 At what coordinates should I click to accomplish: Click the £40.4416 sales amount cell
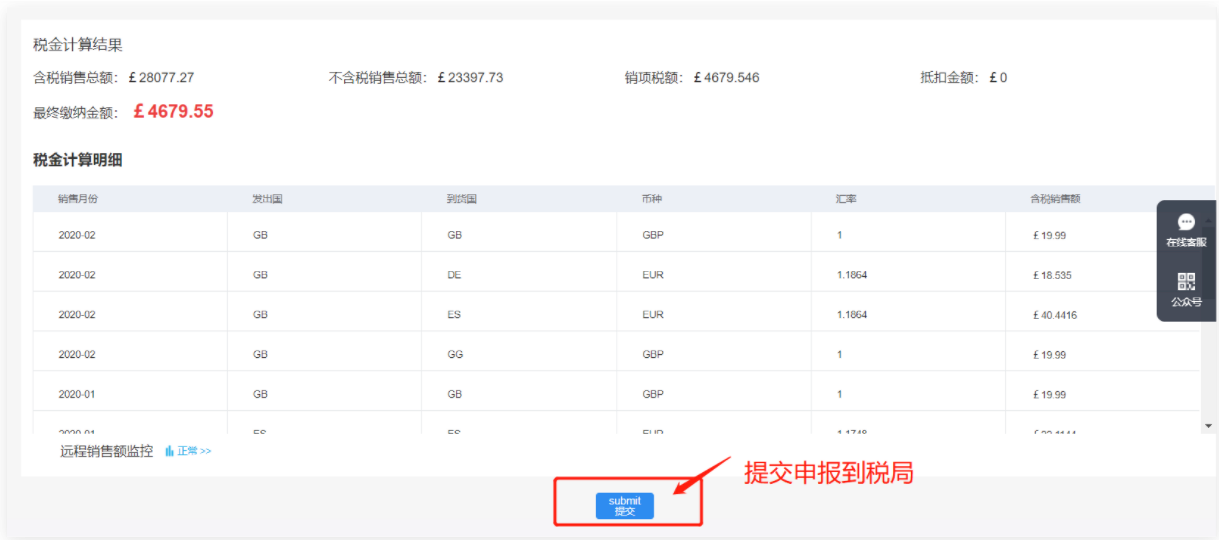1055,315
